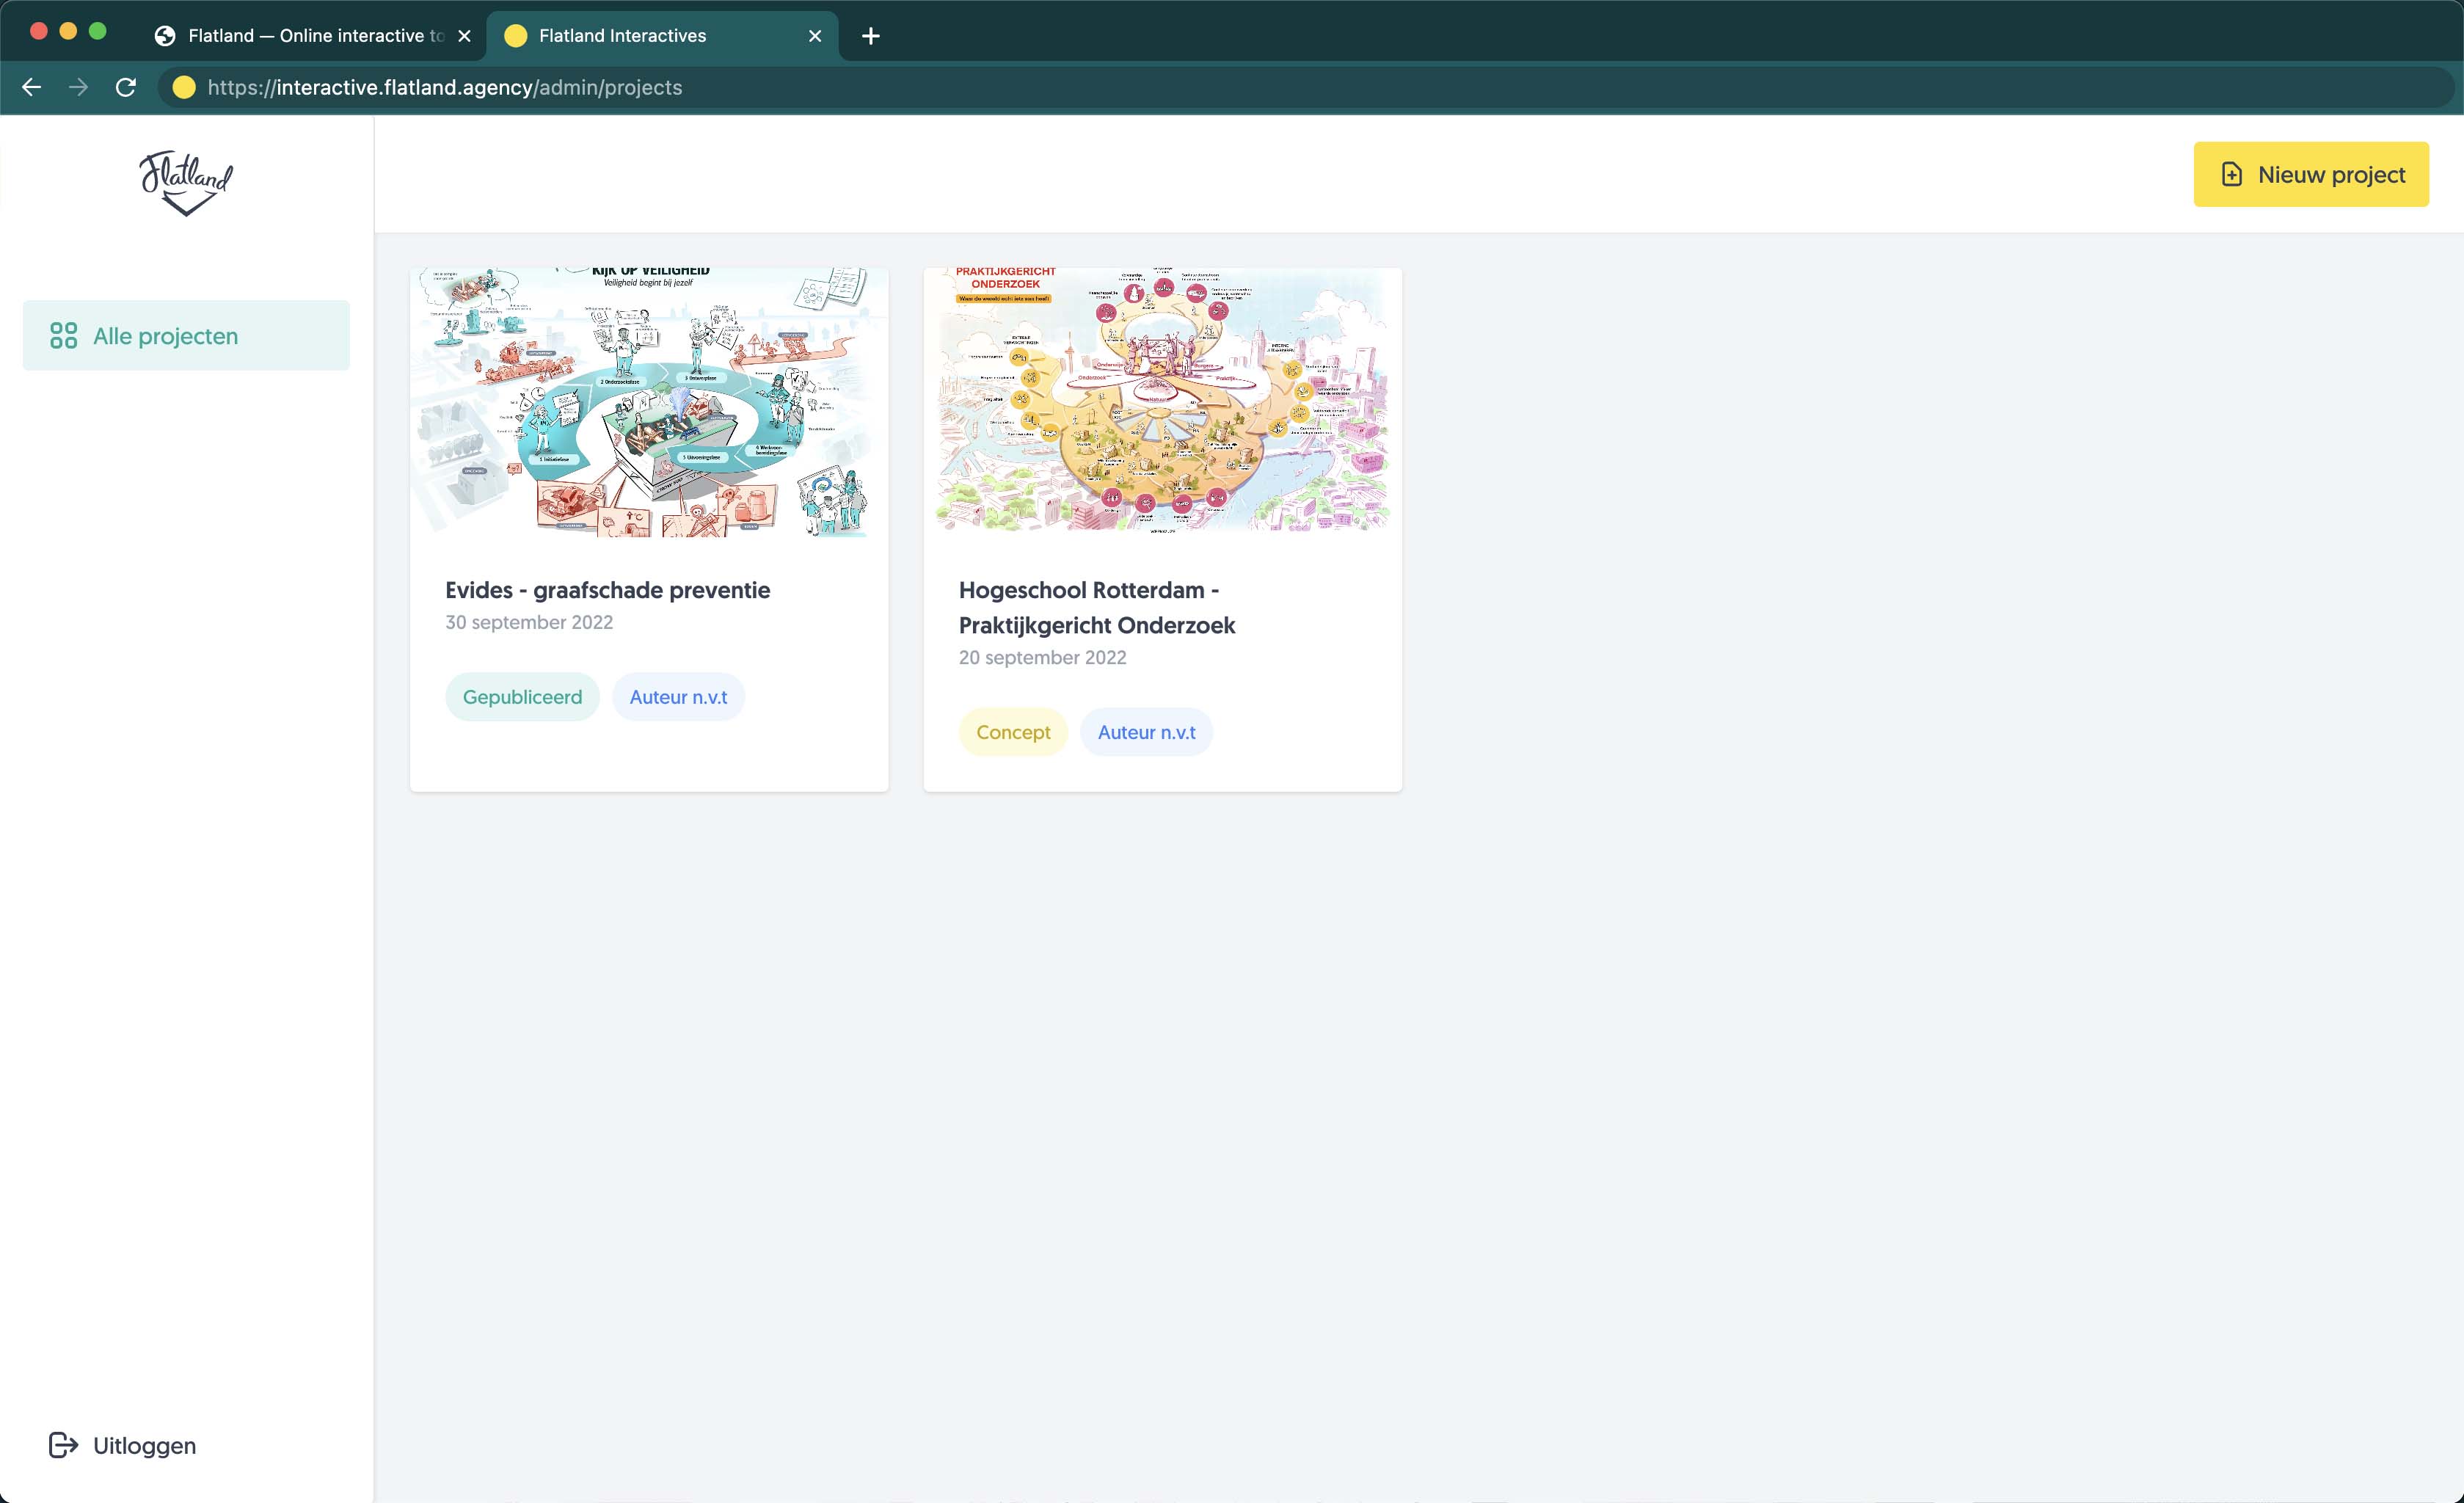Viewport: 2464px width, 1503px height.
Task: Click the grid icon beside Alle projecten
Action: pos(63,336)
